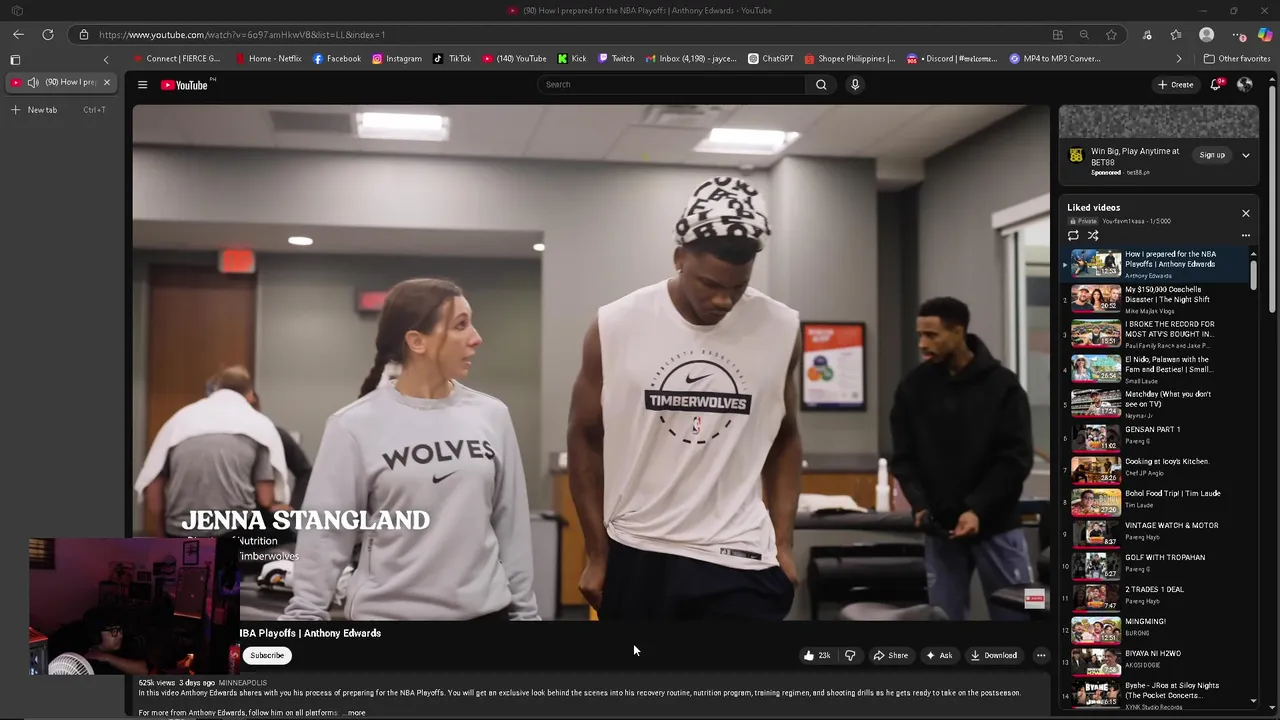The image size is (1280, 720).
Task: Subscribe to the channel
Action: coord(267,655)
